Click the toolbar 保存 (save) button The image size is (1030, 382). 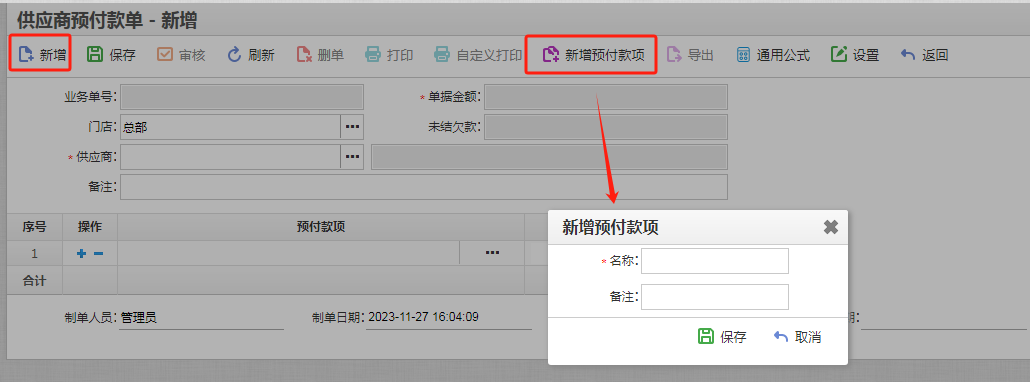111,55
